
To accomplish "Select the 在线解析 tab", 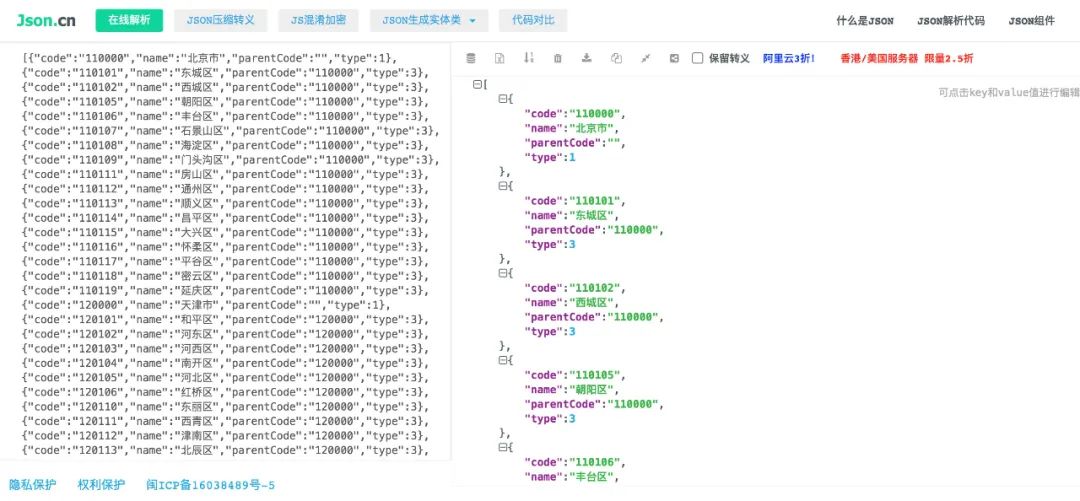I will 129,21.
